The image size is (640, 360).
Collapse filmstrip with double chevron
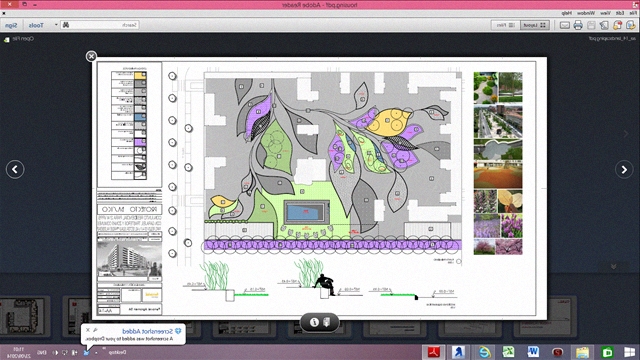613,267
